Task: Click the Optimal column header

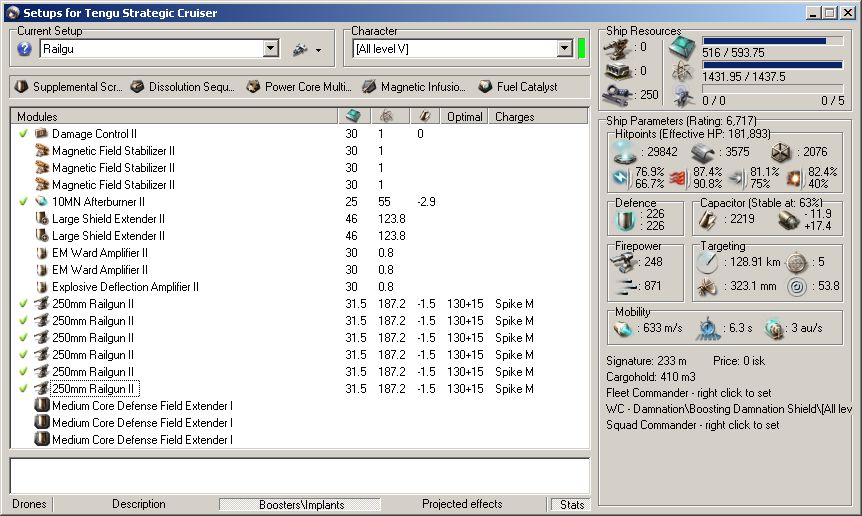Action: [x=465, y=116]
